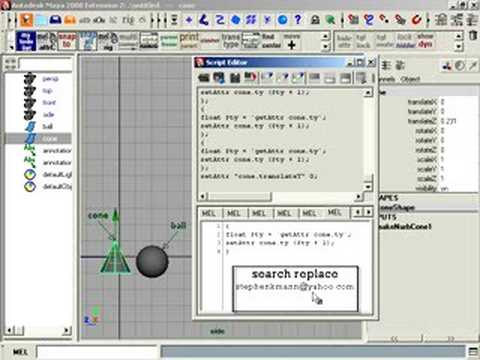Screen dimensions: 480x360
Task: Click the trash can icon at shelf end
Action: tap(473, 35)
